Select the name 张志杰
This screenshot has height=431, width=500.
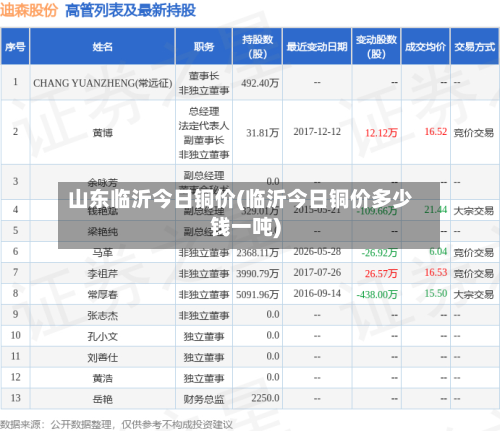click(x=103, y=315)
